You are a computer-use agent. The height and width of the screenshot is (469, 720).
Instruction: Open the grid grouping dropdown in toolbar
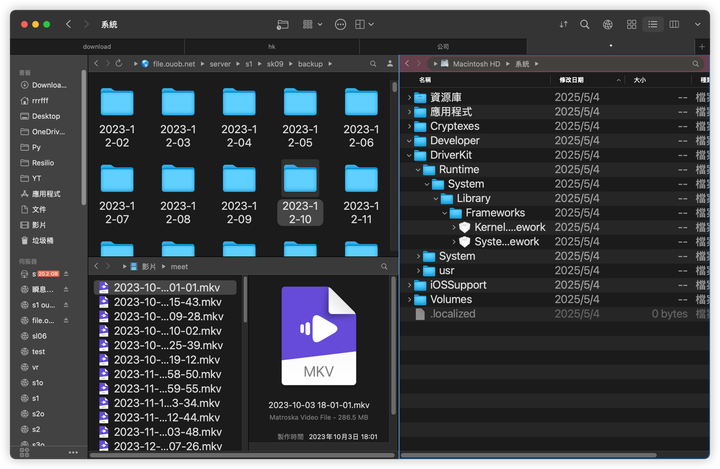(312, 24)
